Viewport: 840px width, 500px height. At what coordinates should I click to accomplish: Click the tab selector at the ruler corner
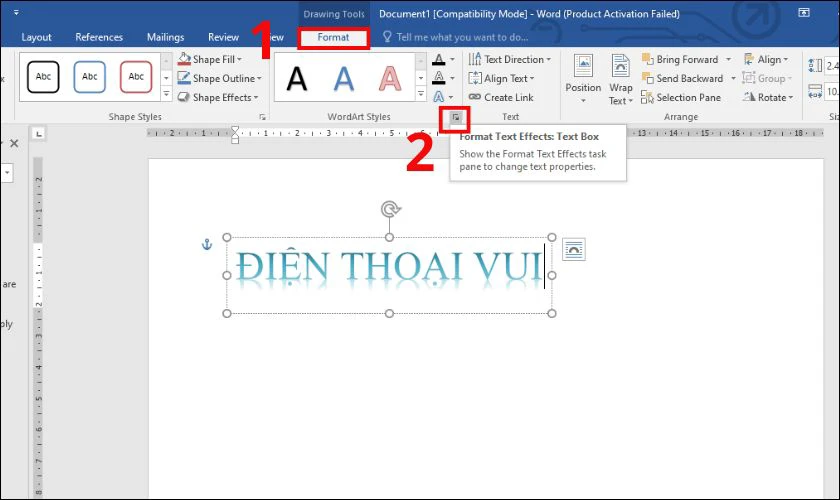39,133
